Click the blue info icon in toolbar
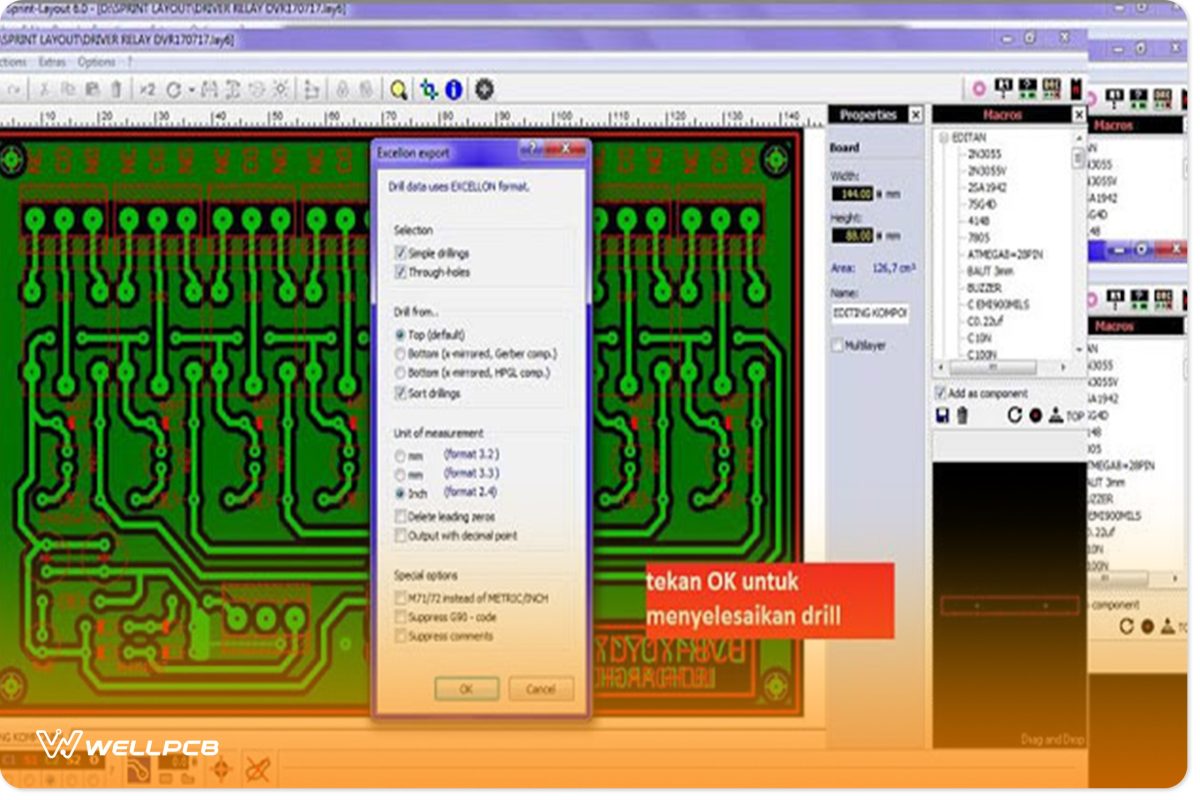 pos(454,89)
